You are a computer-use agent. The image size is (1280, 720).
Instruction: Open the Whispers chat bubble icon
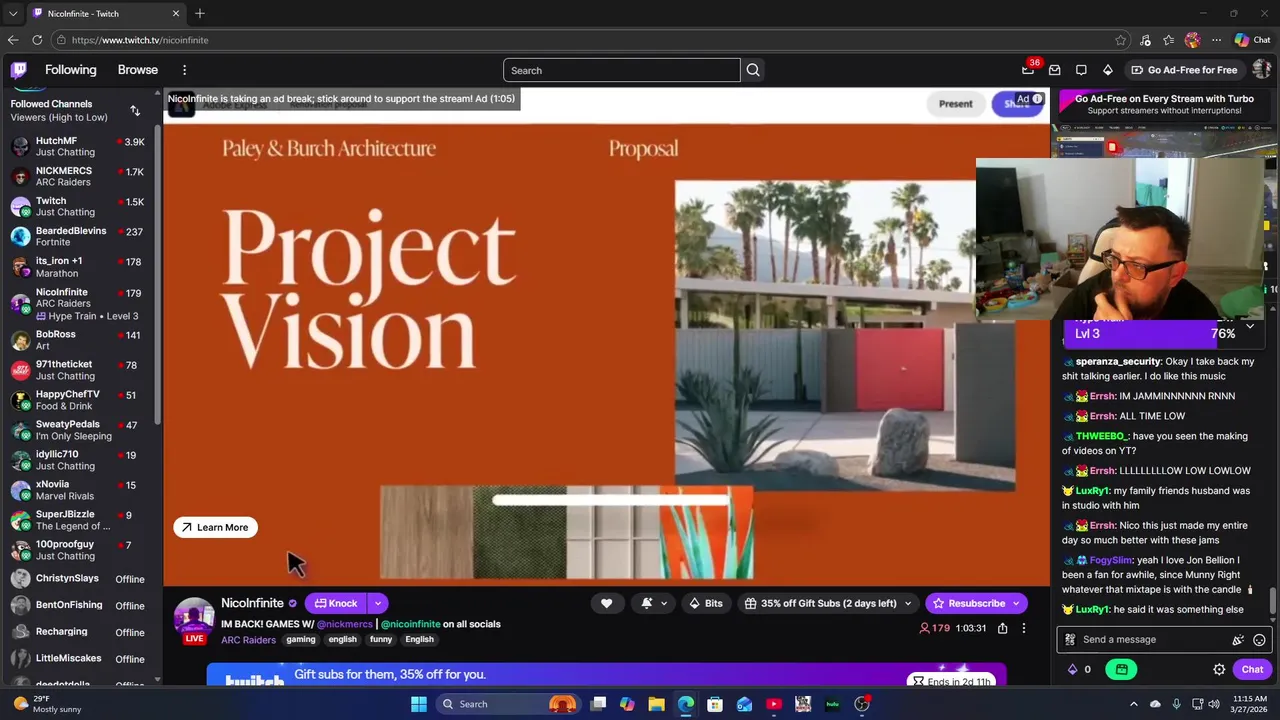point(1081,70)
